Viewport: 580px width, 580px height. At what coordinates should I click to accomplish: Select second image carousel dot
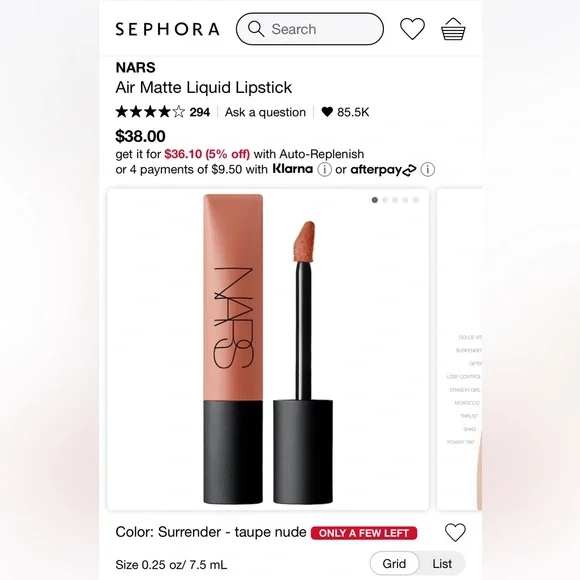pos(385,200)
